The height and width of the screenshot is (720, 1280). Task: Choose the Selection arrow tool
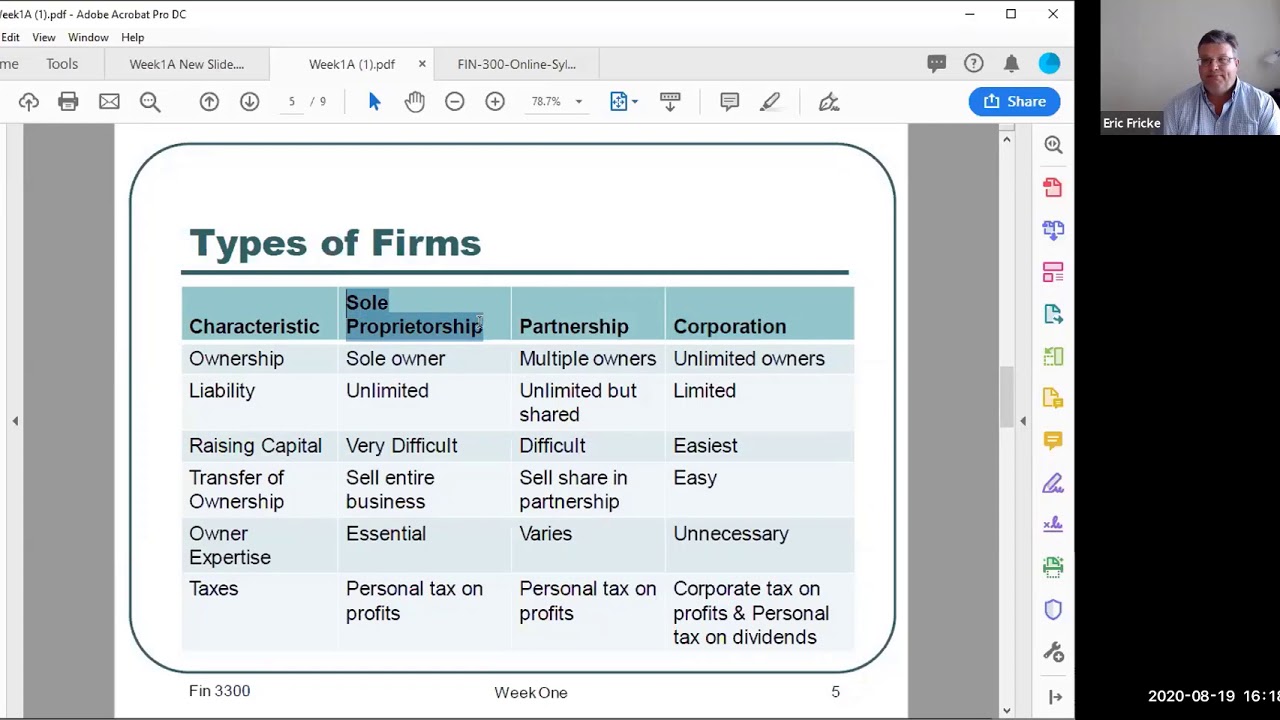[x=374, y=101]
